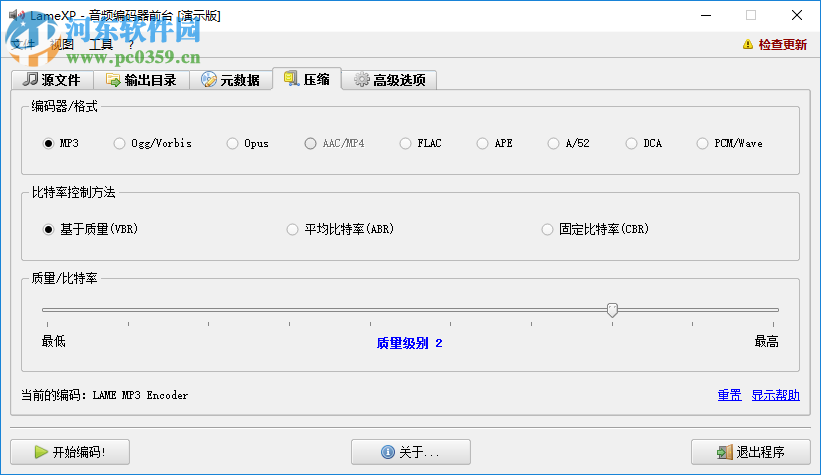
Task: Open the 显示帮助 help link
Action: [775, 395]
